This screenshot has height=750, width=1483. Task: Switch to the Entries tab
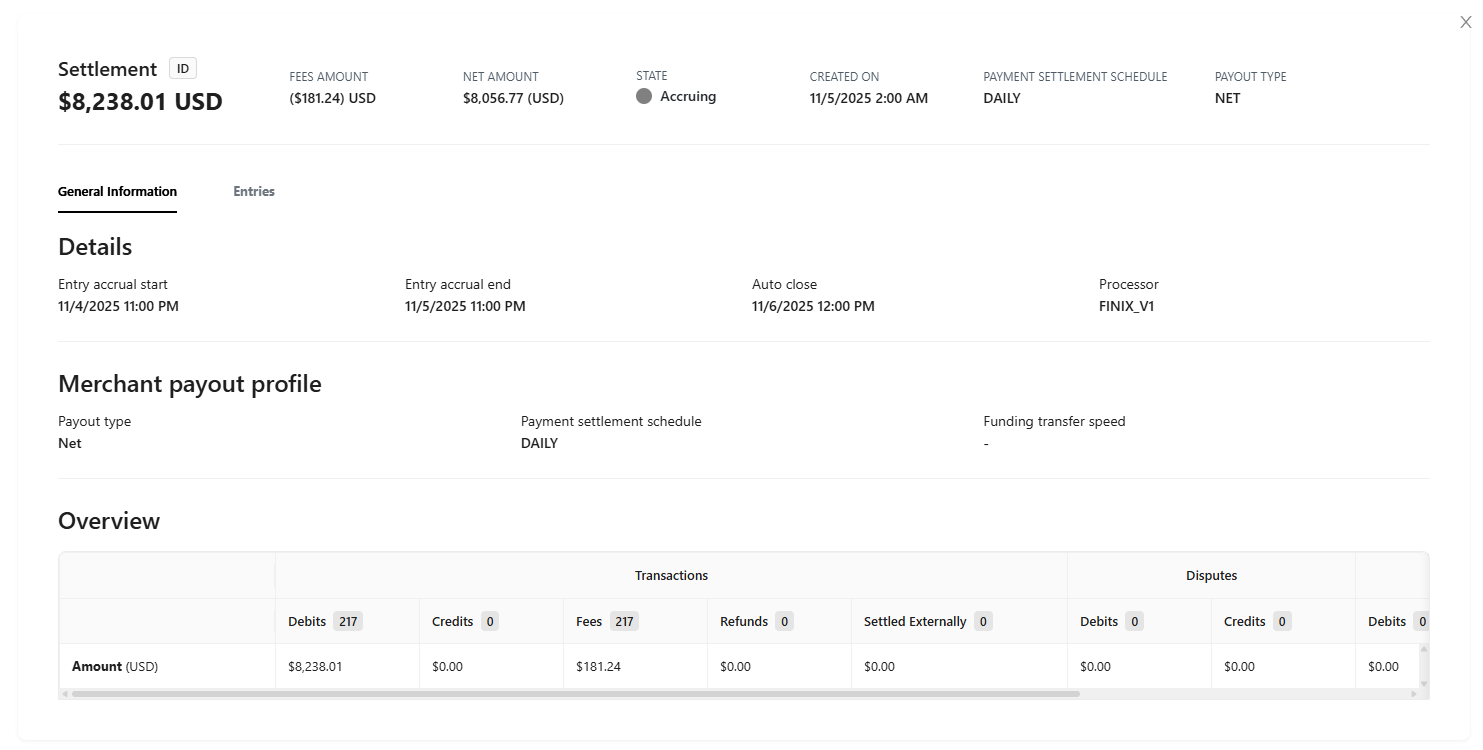(x=253, y=191)
